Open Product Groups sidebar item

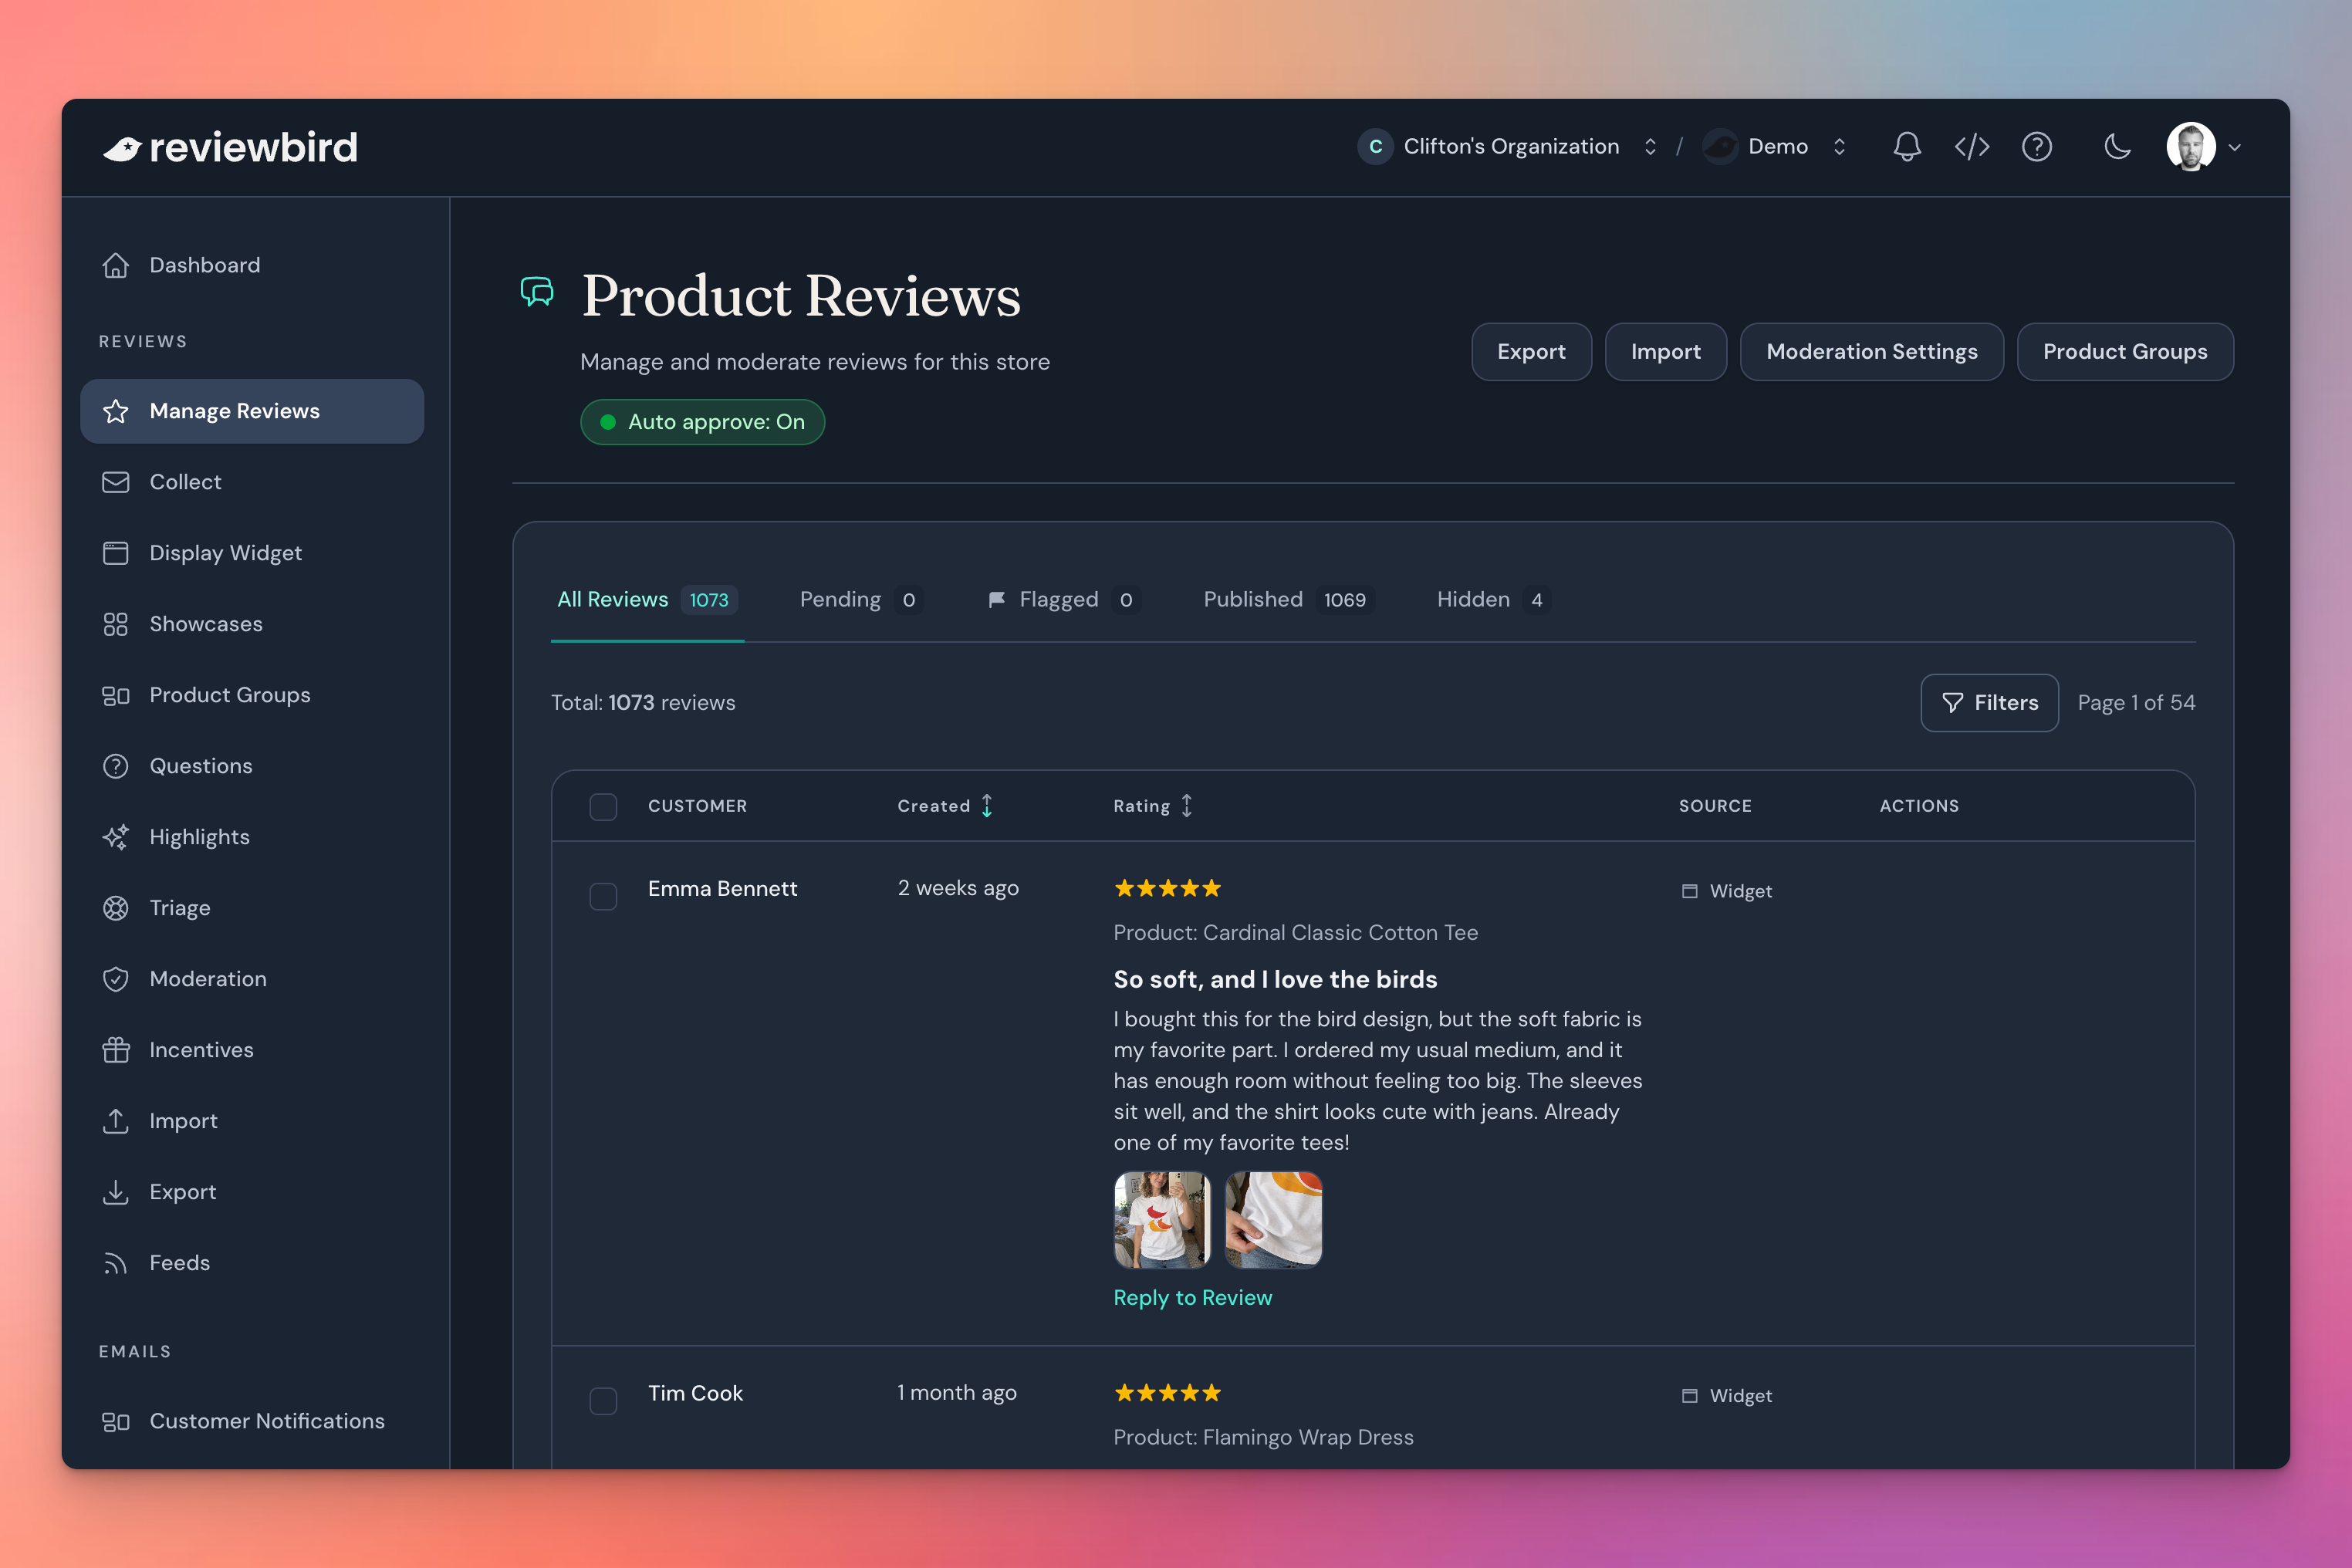tap(252, 695)
